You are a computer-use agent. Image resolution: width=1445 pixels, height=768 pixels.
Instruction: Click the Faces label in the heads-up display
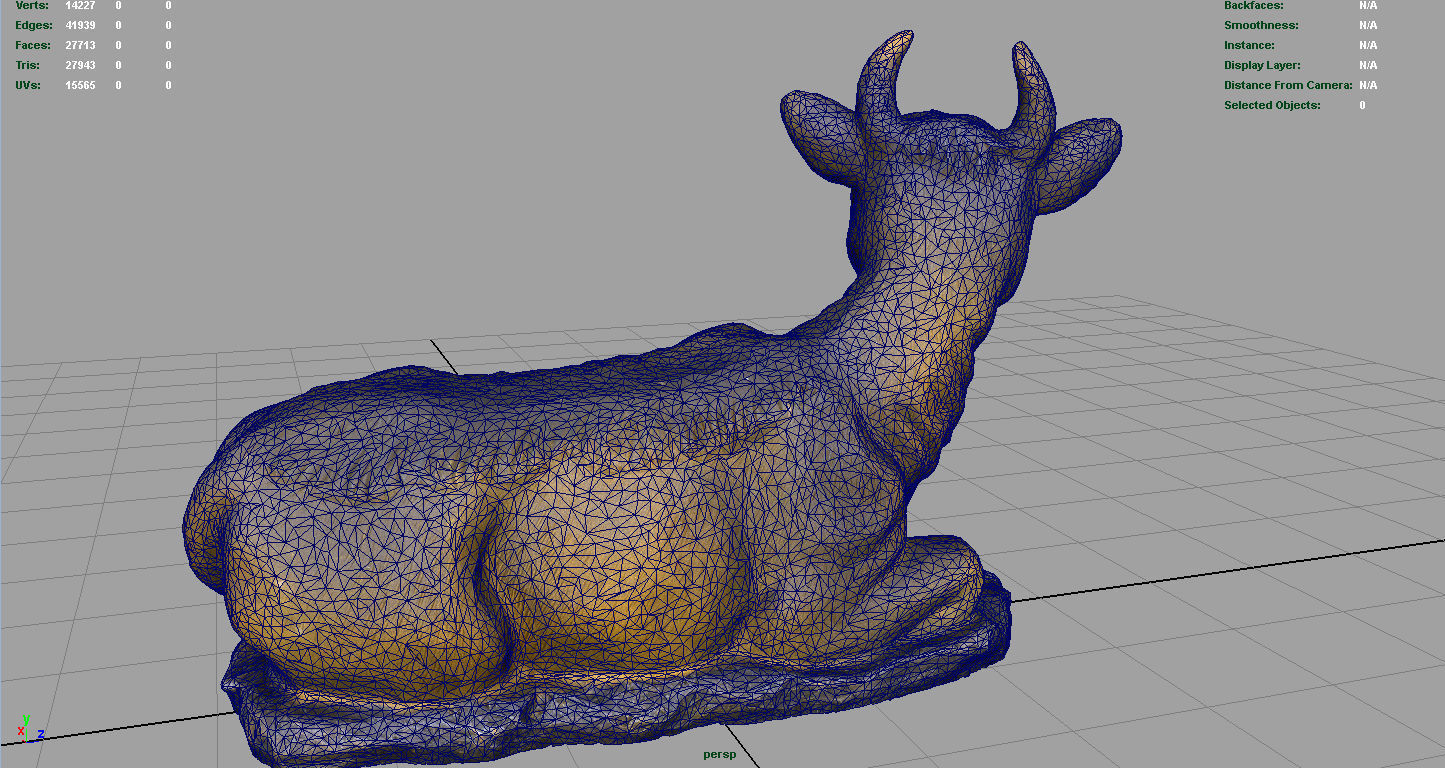pos(33,45)
